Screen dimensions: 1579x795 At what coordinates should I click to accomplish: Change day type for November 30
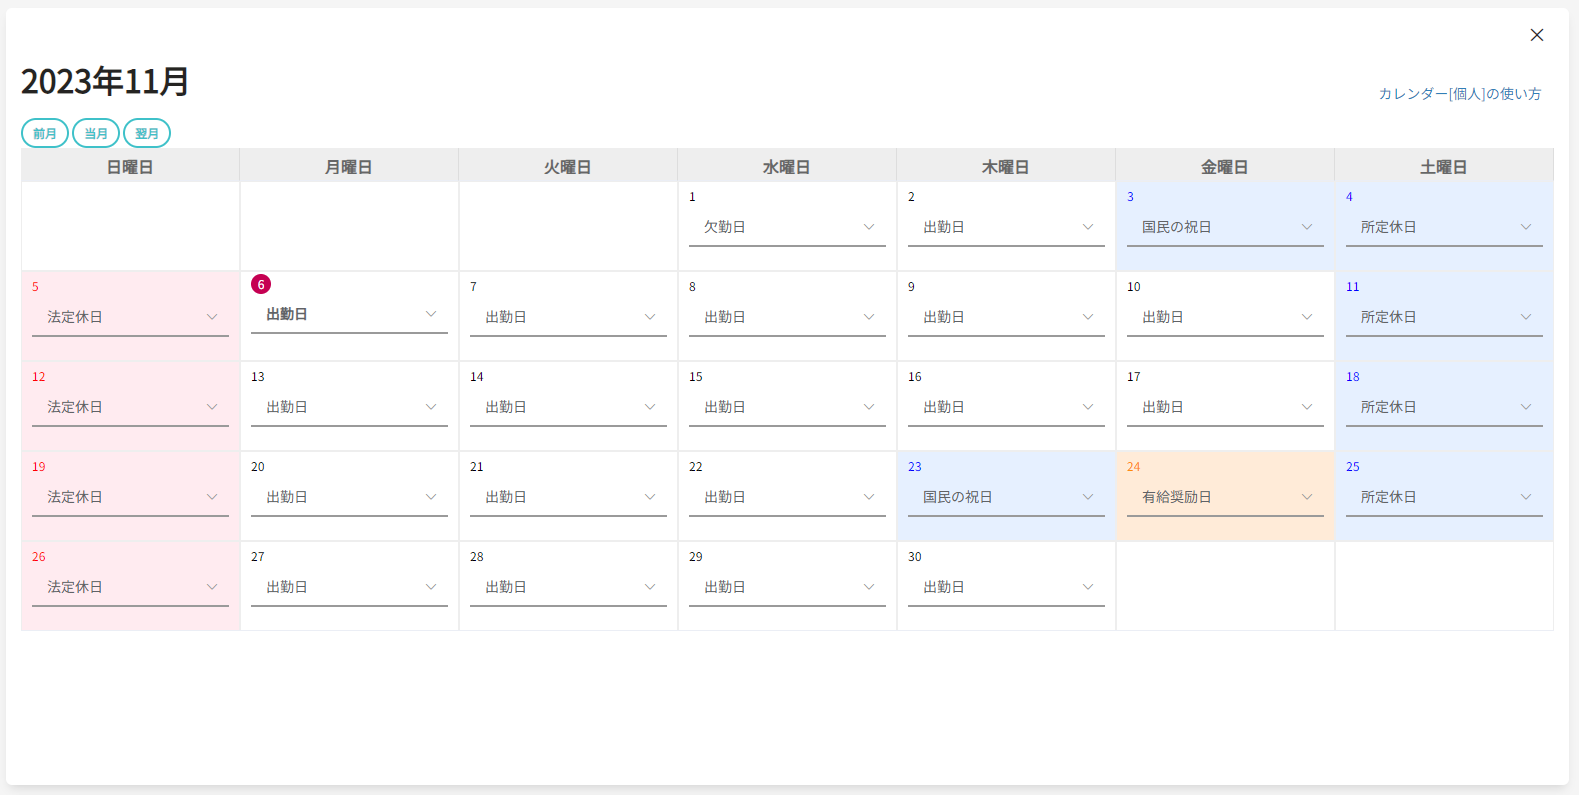(1005, 588)
